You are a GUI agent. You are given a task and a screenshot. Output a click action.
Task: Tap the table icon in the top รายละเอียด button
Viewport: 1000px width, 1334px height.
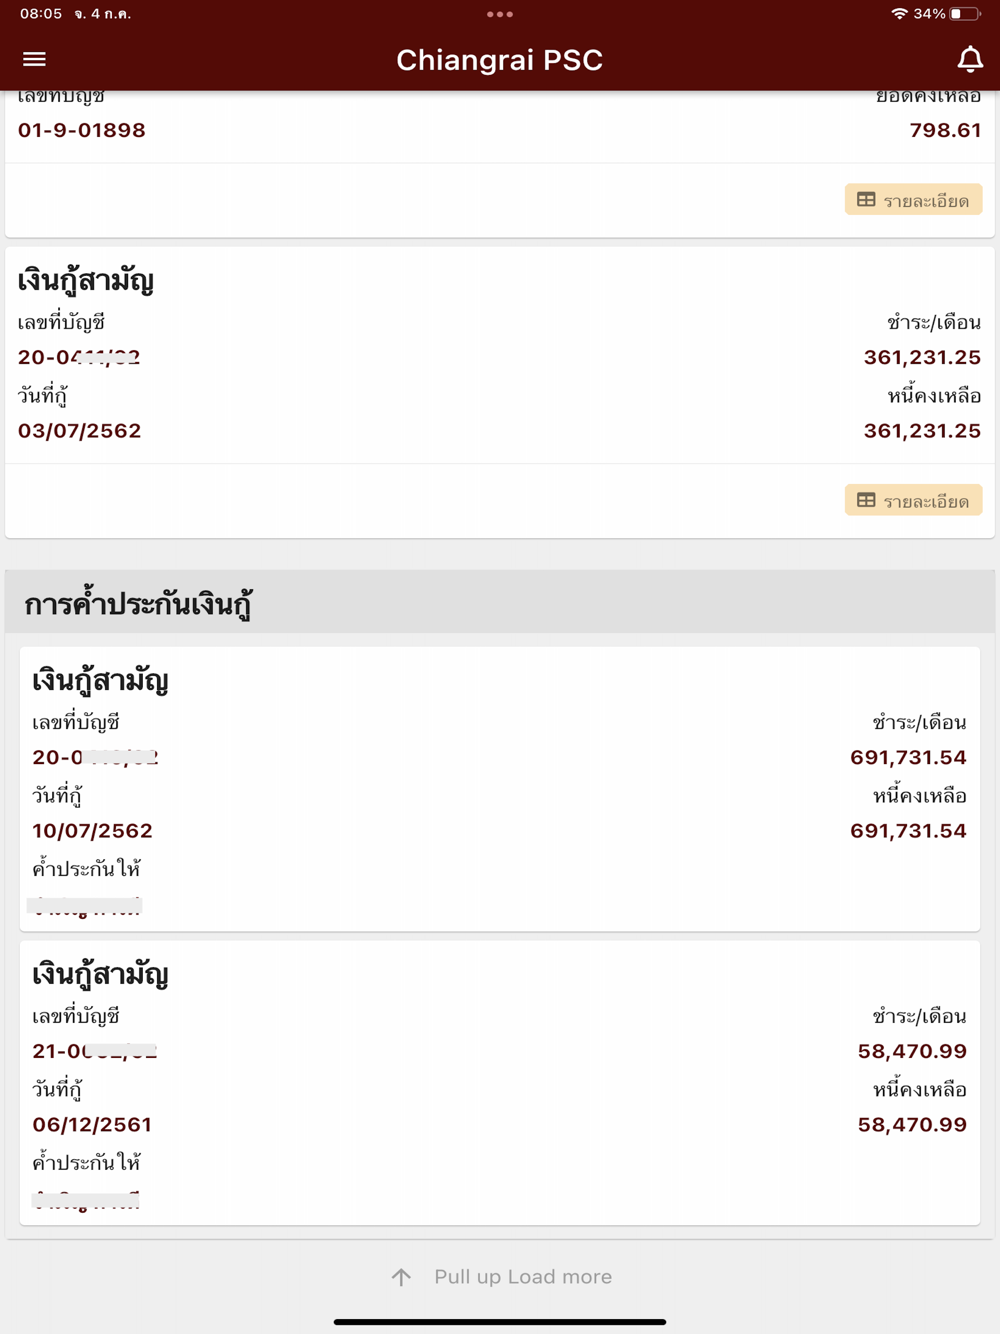[866, 200]
